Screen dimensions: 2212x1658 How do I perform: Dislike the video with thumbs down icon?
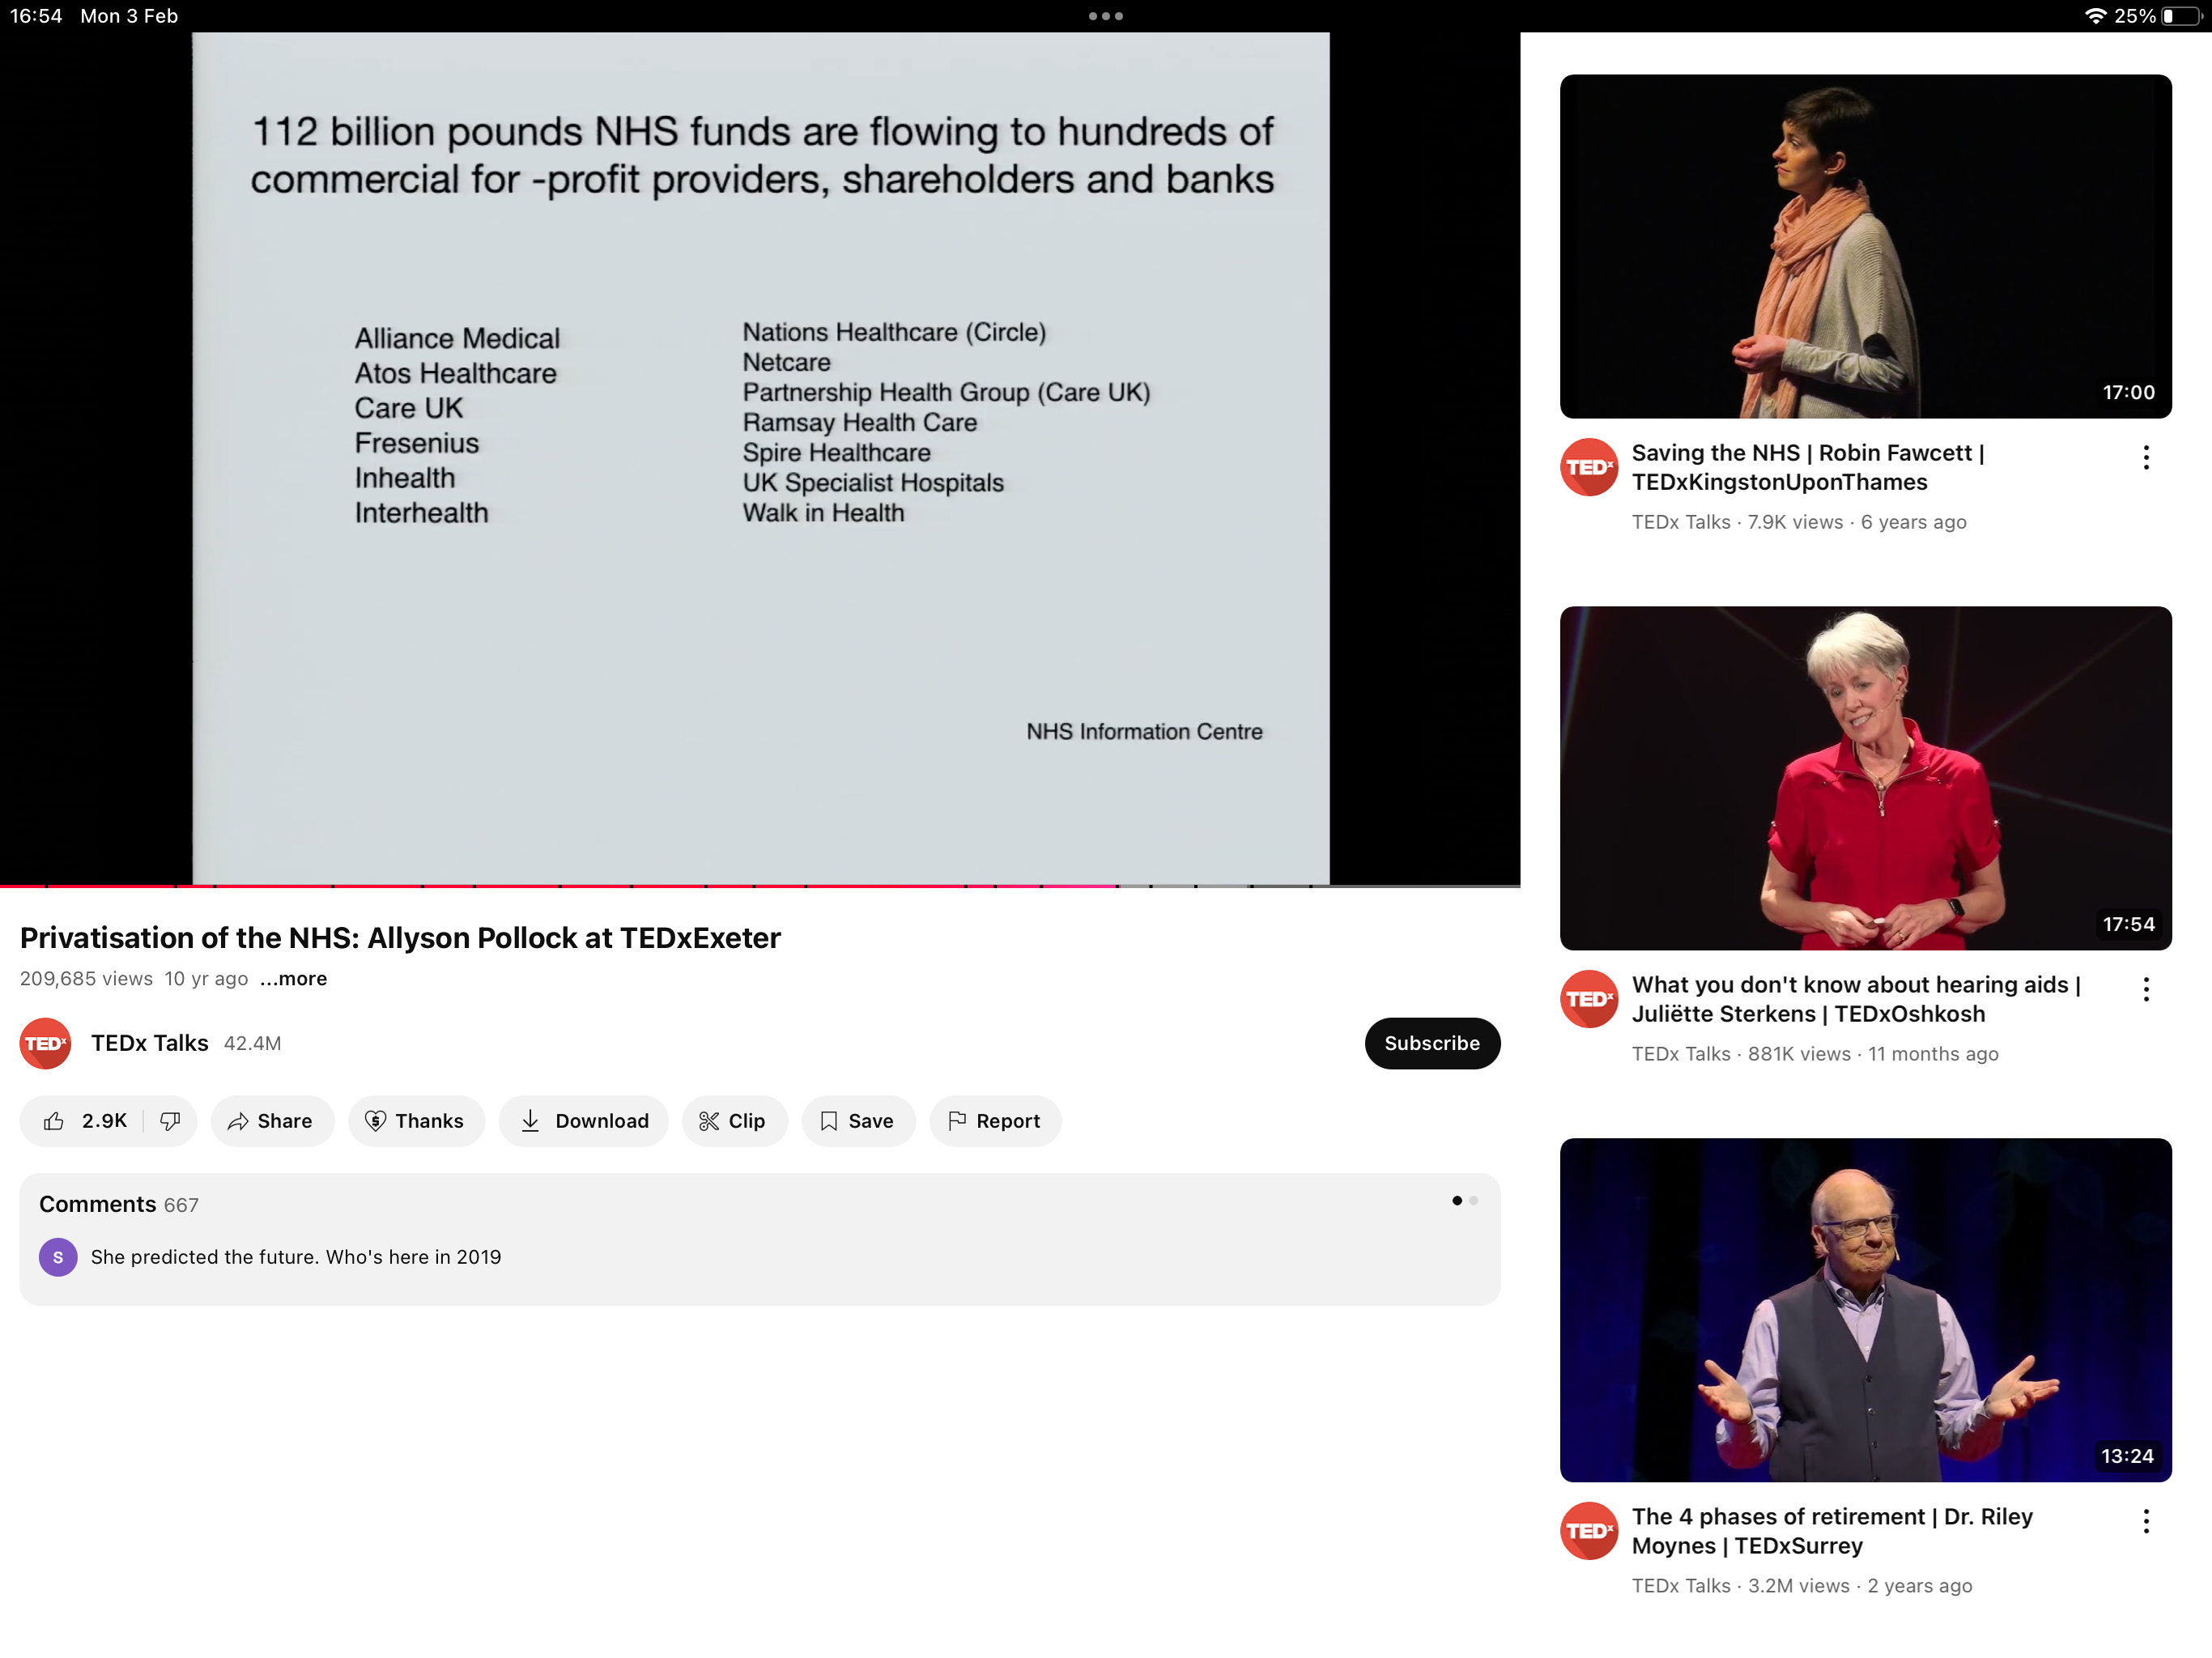point(170,1121)
